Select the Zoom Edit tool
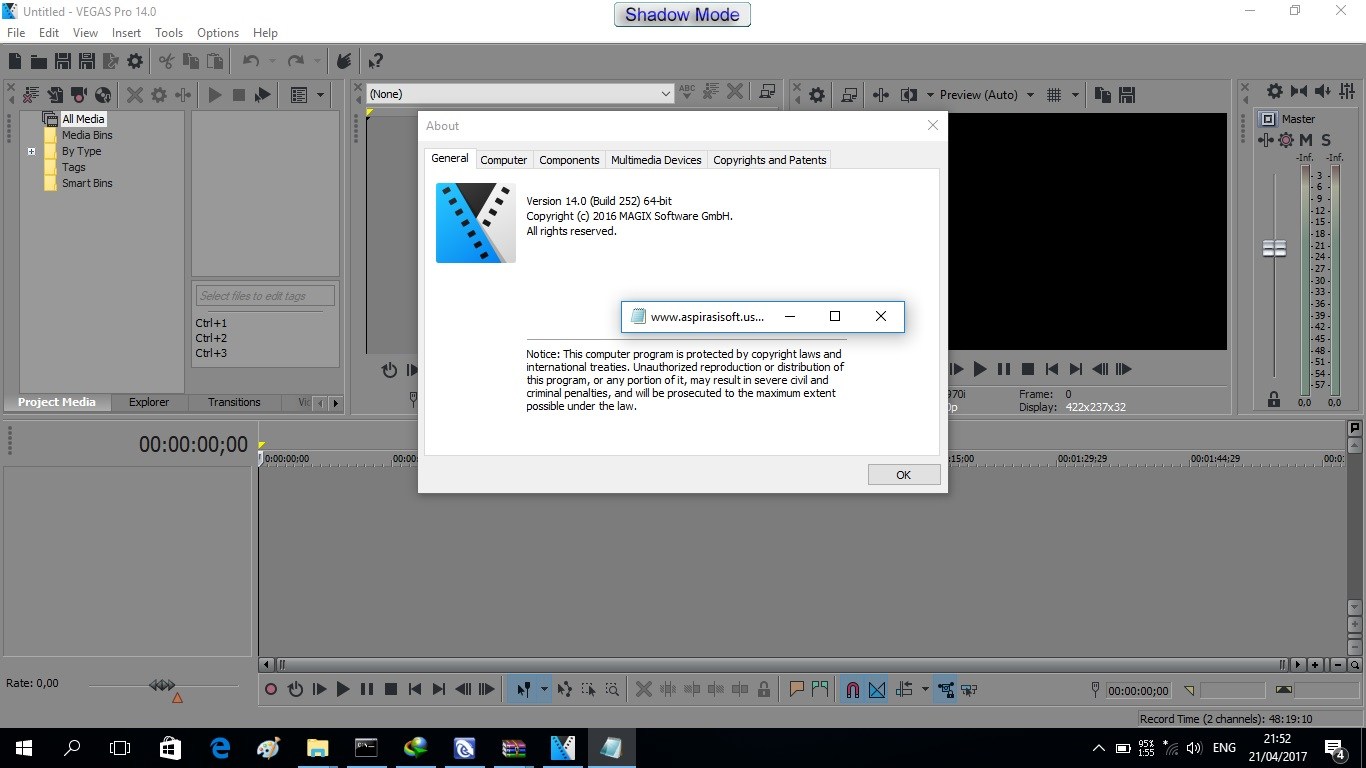This screenshot has height=768, width=1366. (x=612, y=689)
